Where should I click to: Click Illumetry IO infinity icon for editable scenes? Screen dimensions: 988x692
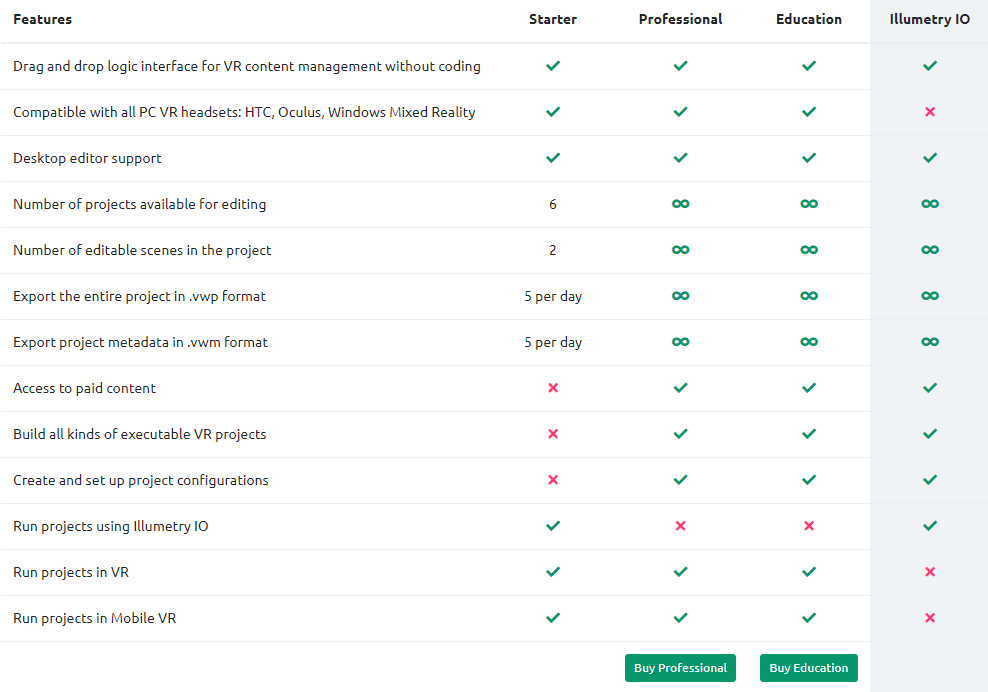930,250
